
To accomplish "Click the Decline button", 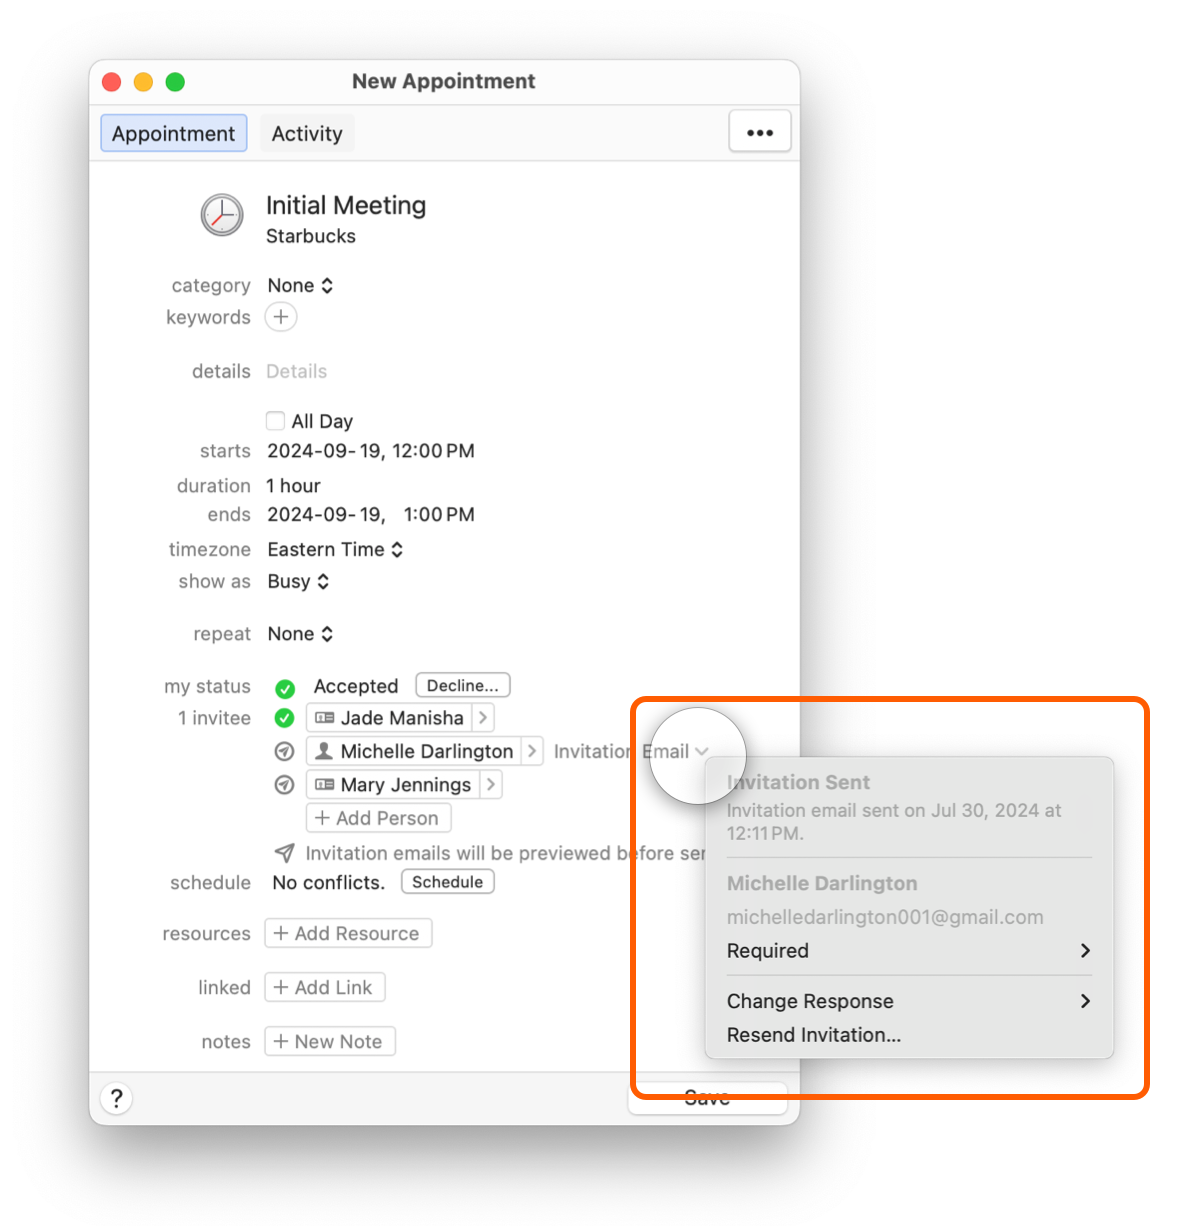I will pyautogui.click(x=462, y=686).
